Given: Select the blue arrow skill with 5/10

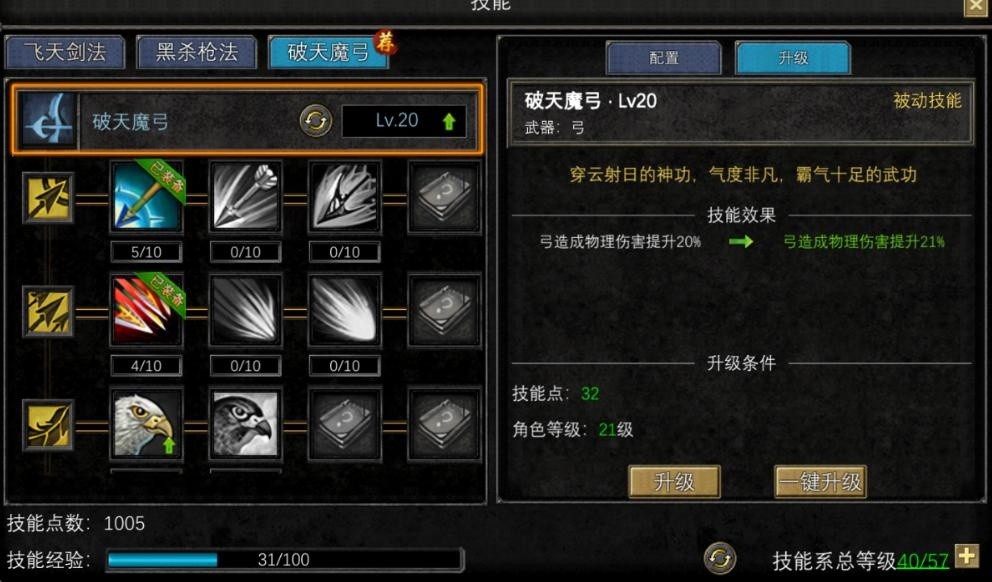Looking at the screenshot, I should click(x=146, y=197).
